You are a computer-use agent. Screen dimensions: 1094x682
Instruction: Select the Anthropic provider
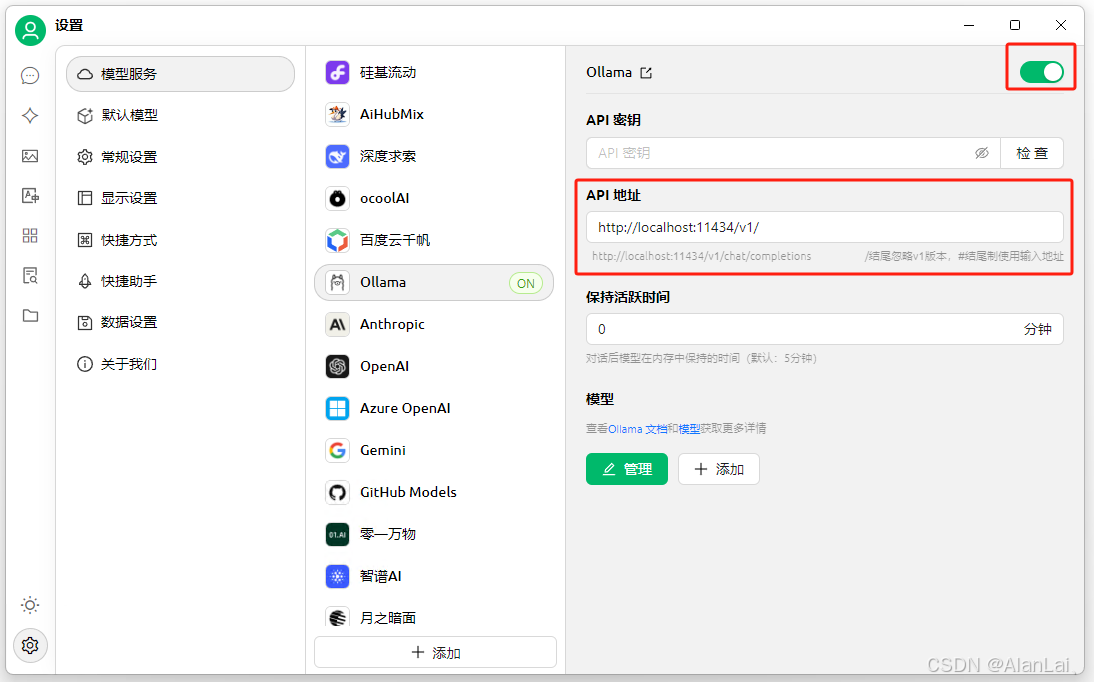point(434,325)
